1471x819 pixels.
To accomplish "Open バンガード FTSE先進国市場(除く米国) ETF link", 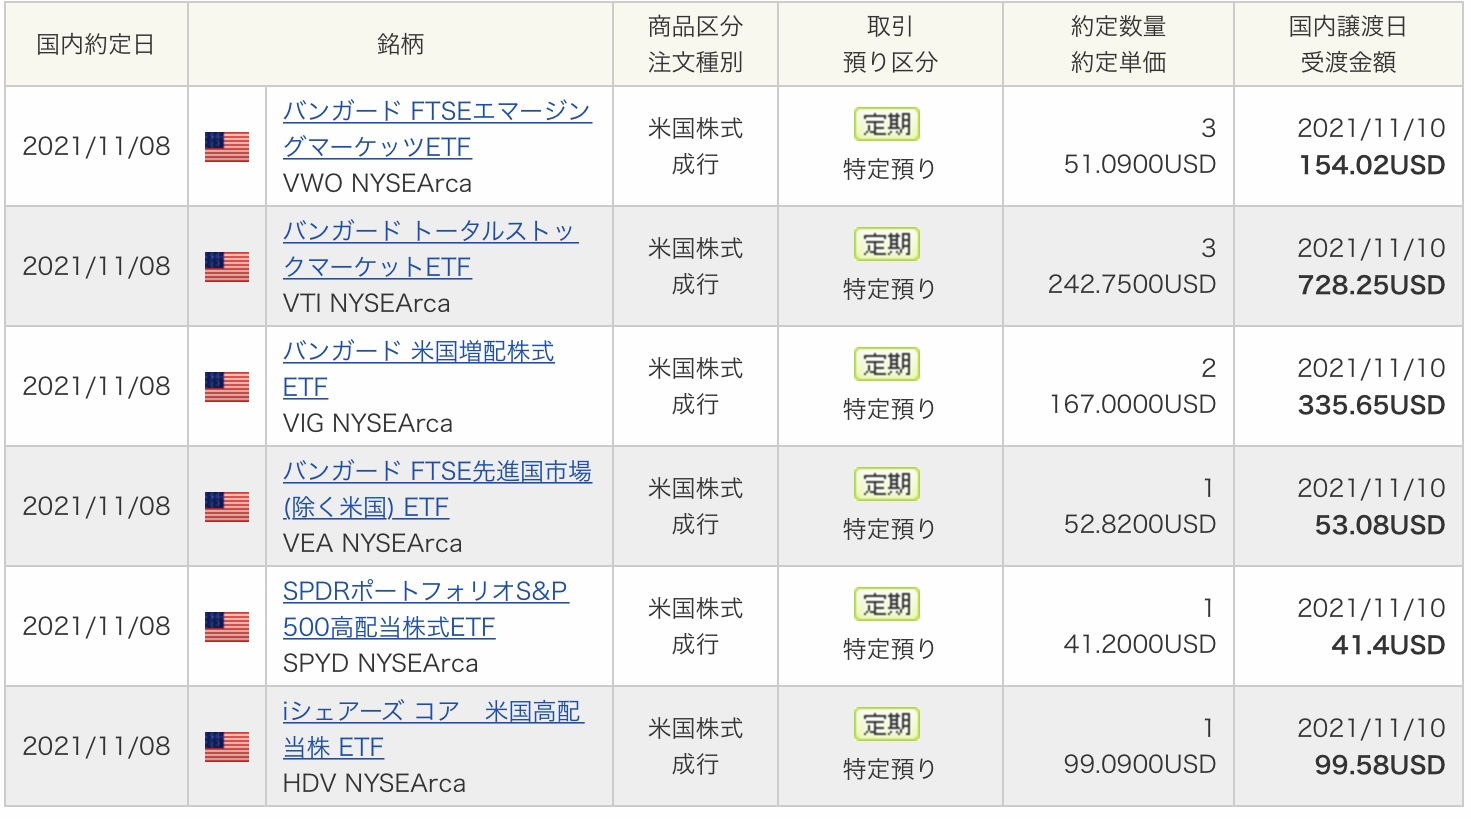I will pyautogui.click(x=437, y=489).
